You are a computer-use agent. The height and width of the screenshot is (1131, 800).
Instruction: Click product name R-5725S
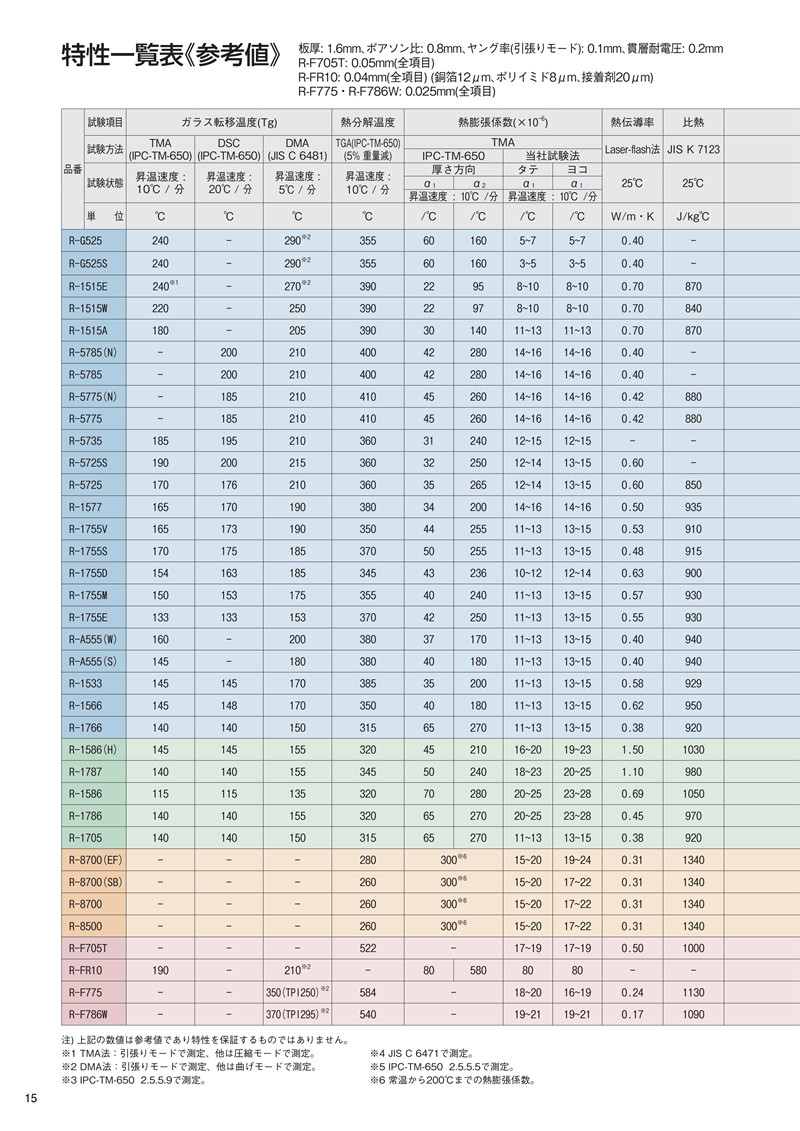coord(88,462)
